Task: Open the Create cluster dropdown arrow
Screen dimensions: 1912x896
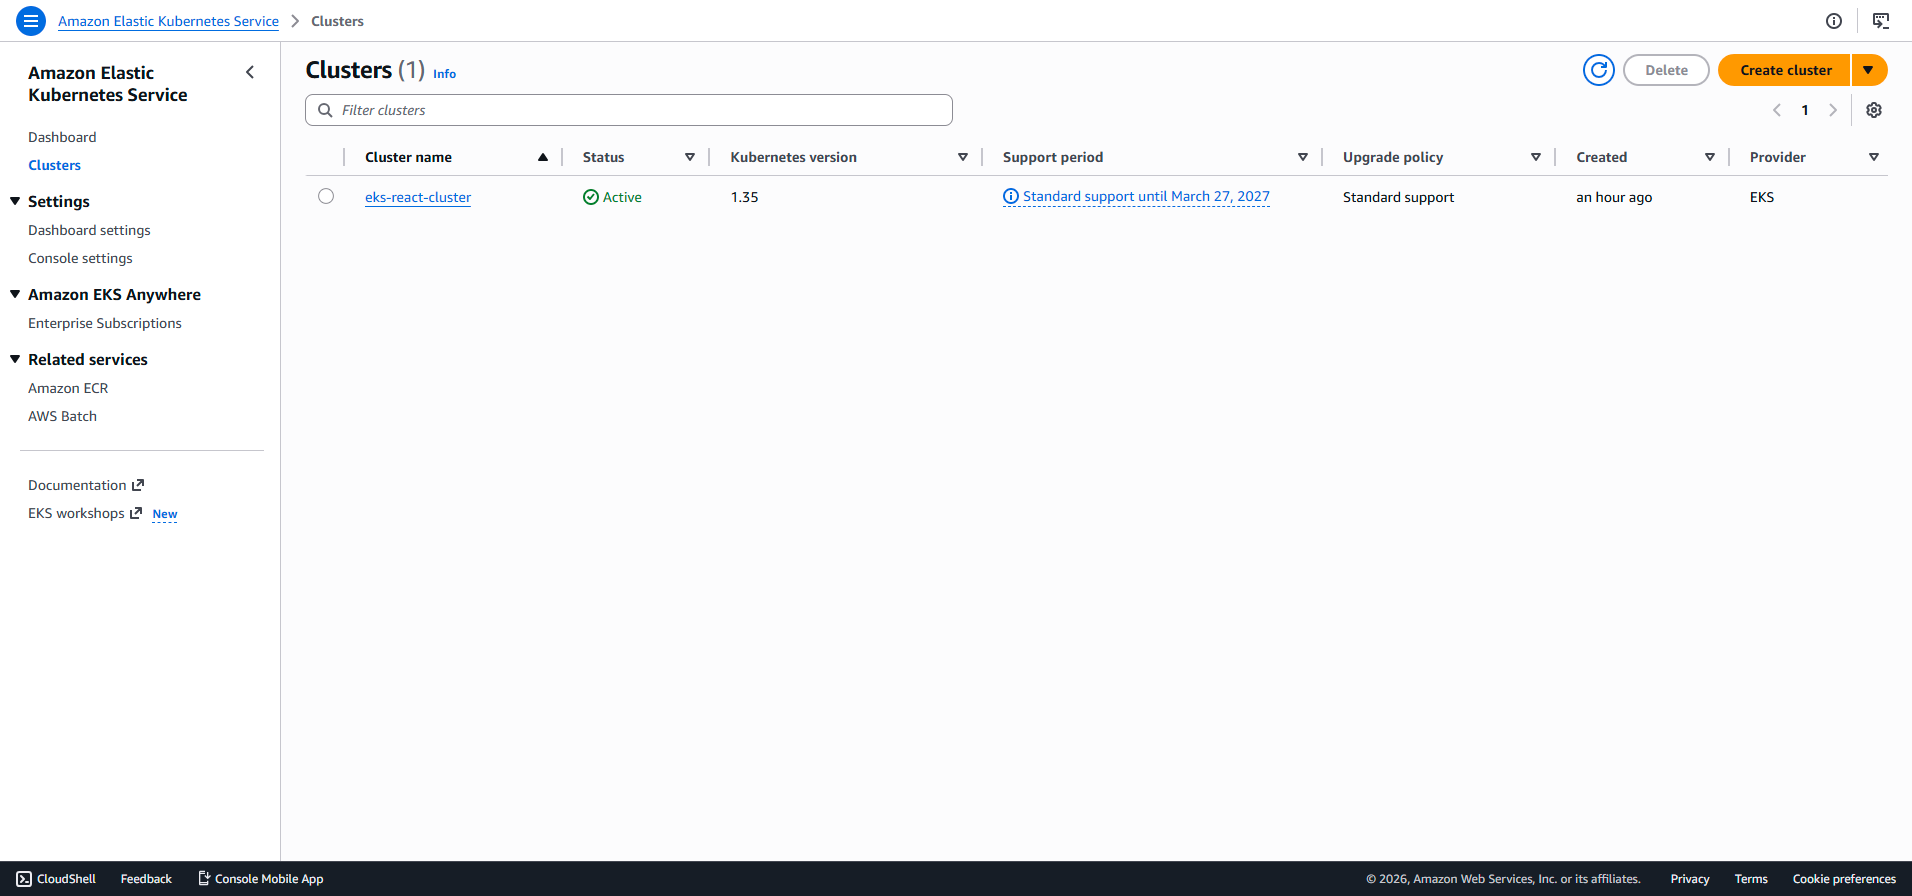Action: pyautogui.click(x=1868, y=70)
